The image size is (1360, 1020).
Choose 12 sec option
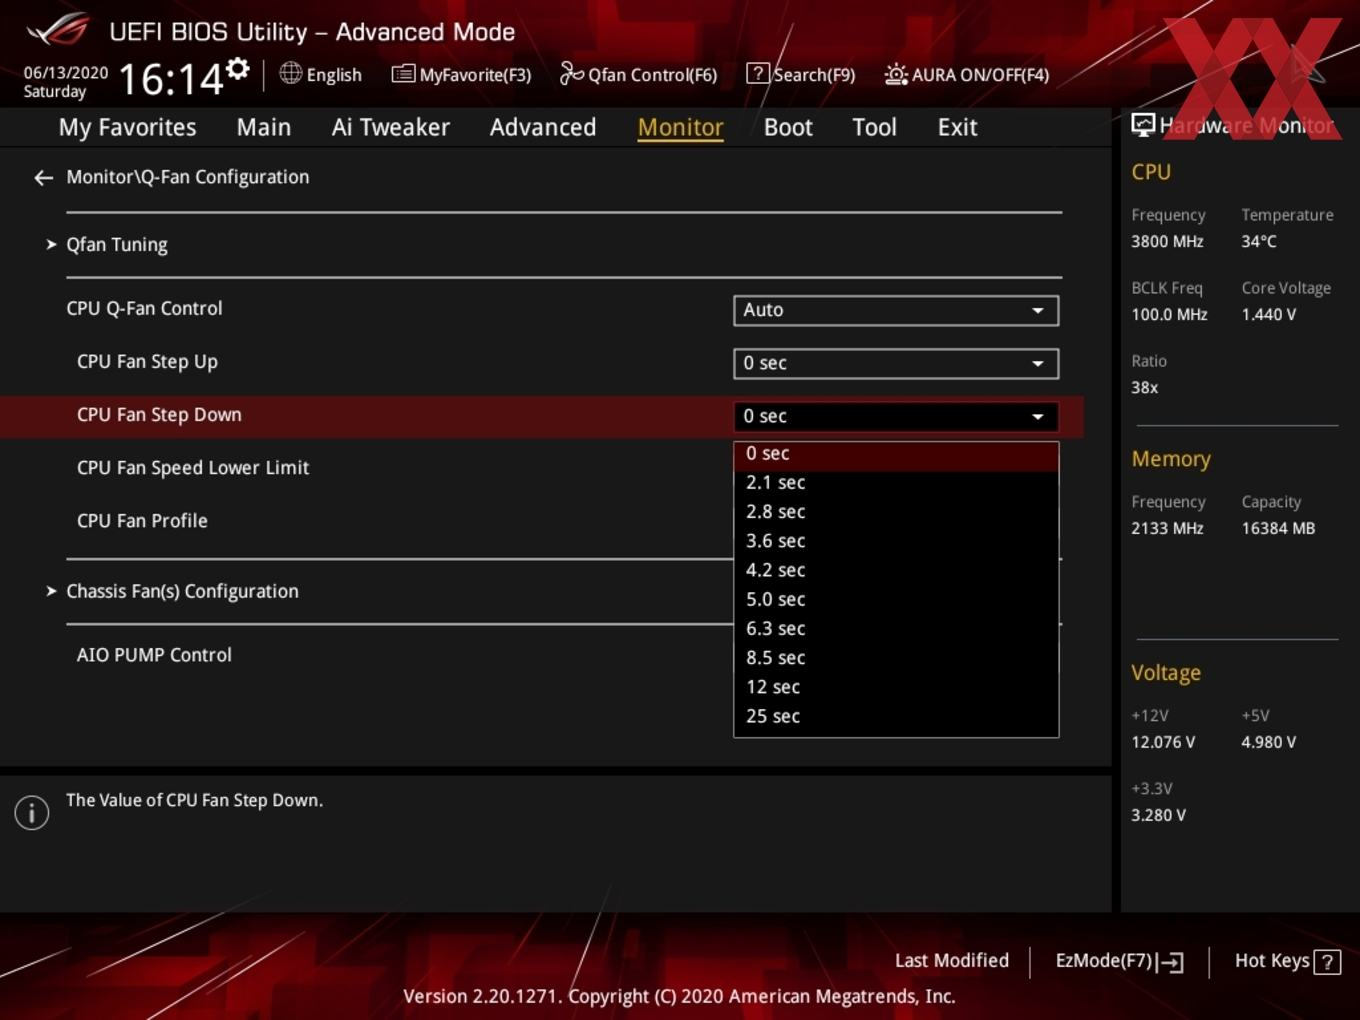tap(896, 687)
